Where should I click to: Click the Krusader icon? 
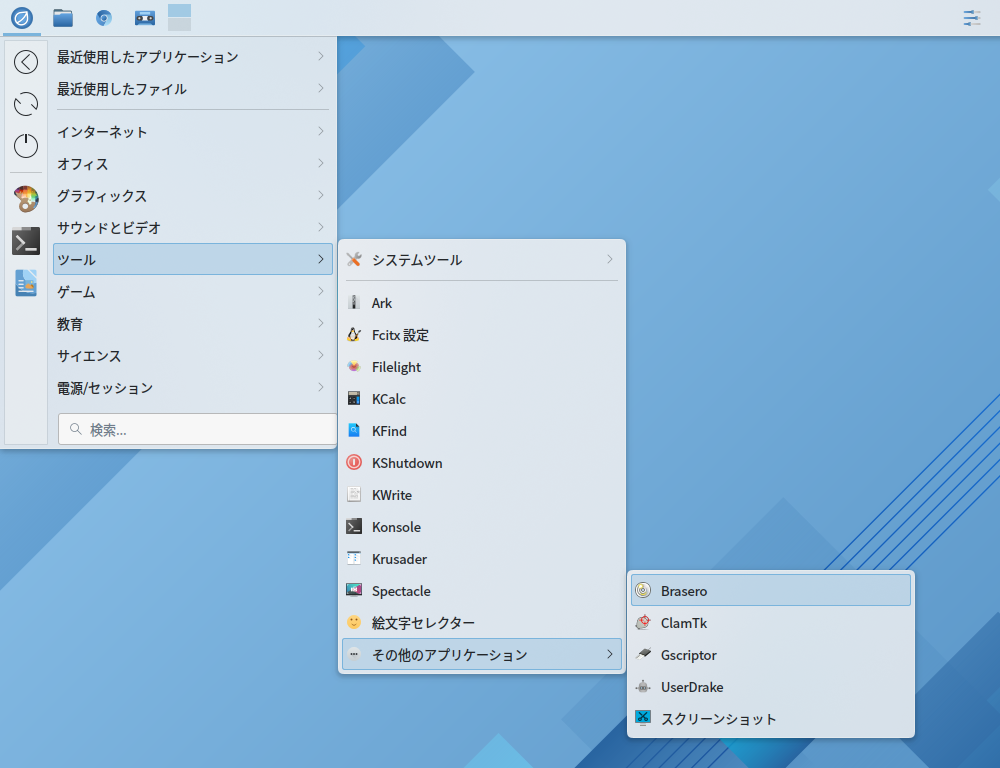tap(354, 558)
